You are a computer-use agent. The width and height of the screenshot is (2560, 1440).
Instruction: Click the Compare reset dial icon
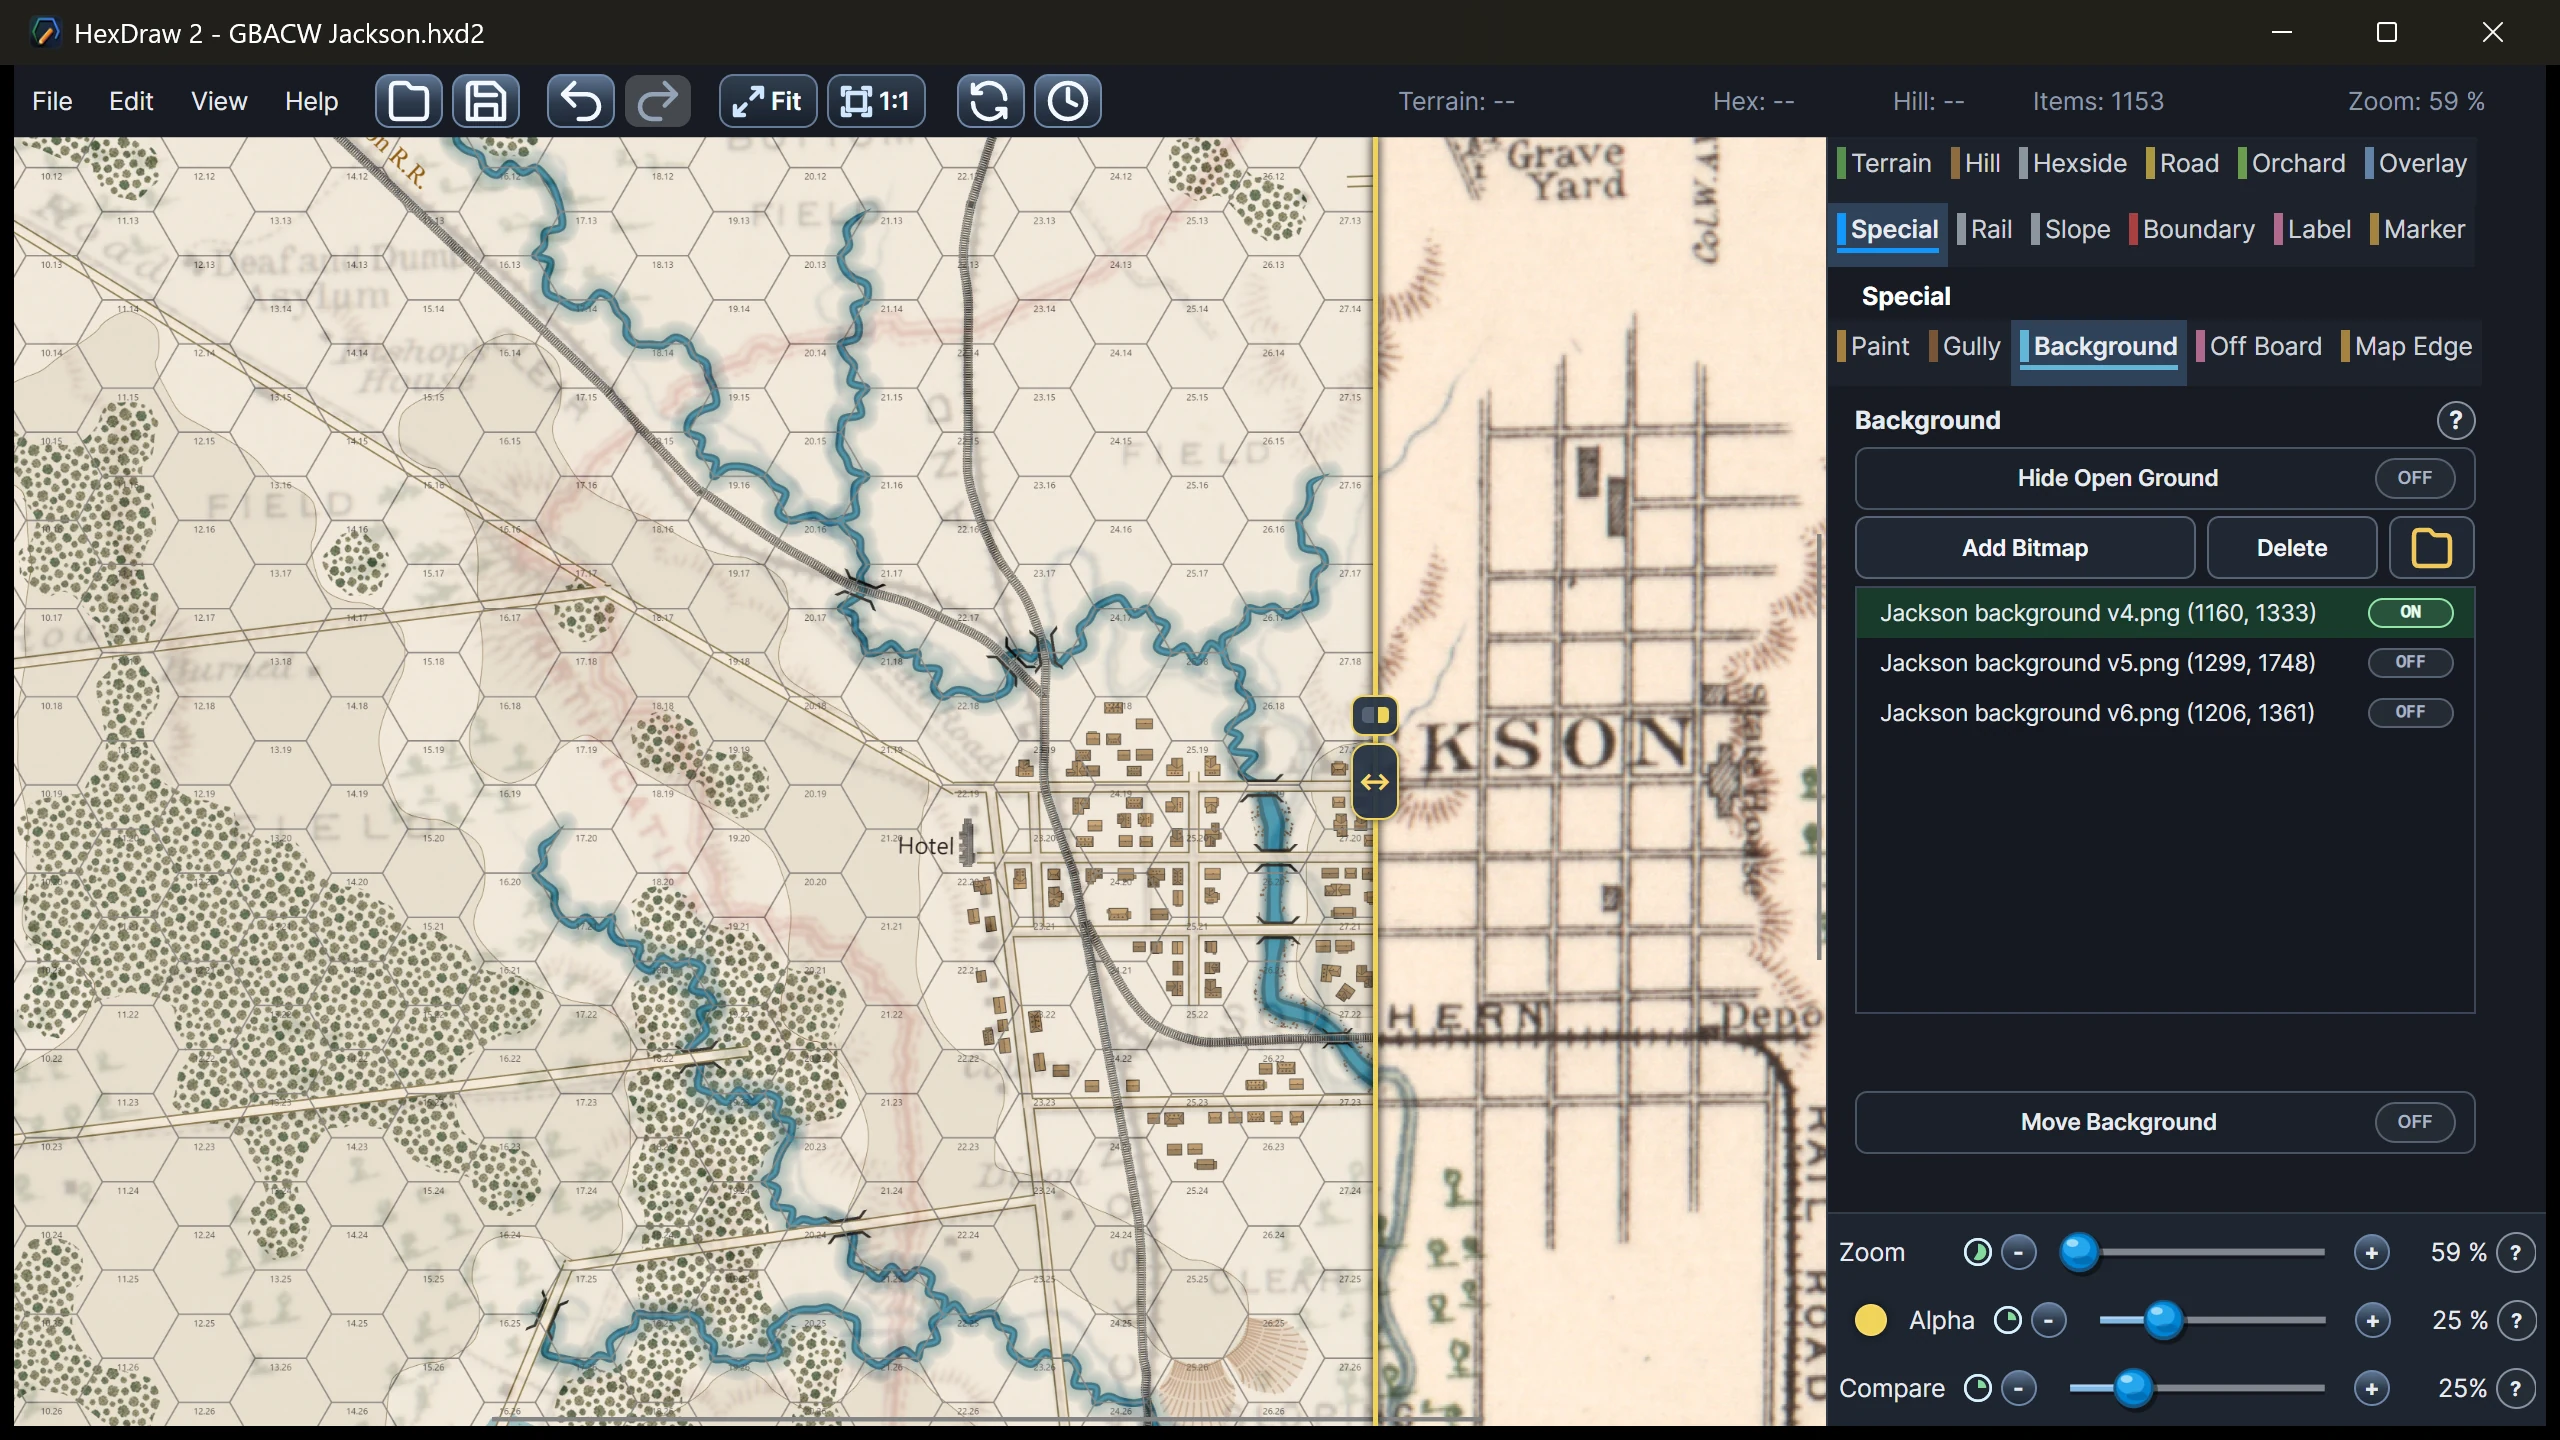(x=1977, y=1388)
